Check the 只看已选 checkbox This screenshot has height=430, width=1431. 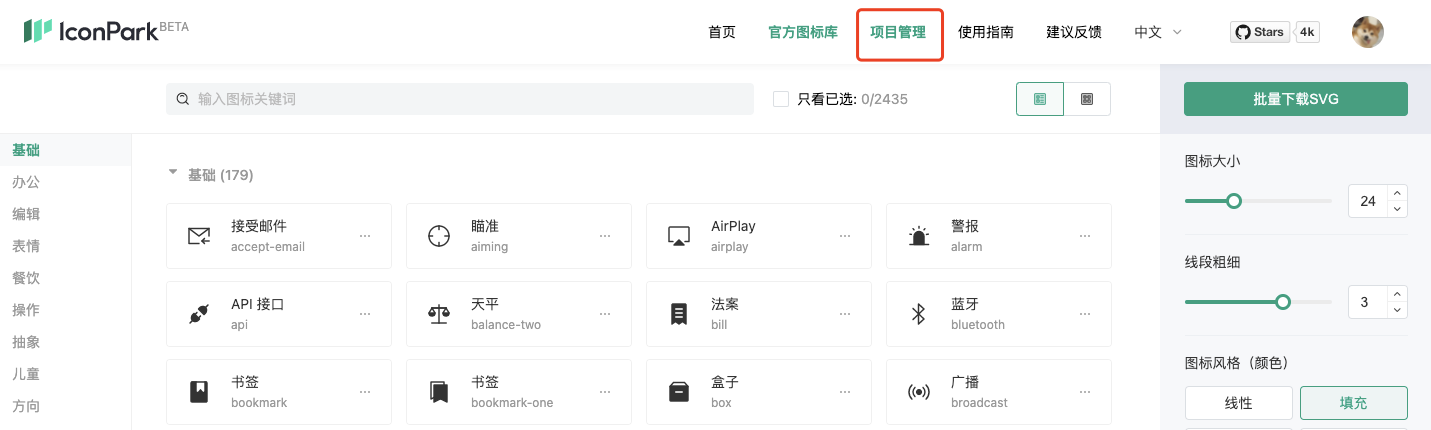point(782,99)
